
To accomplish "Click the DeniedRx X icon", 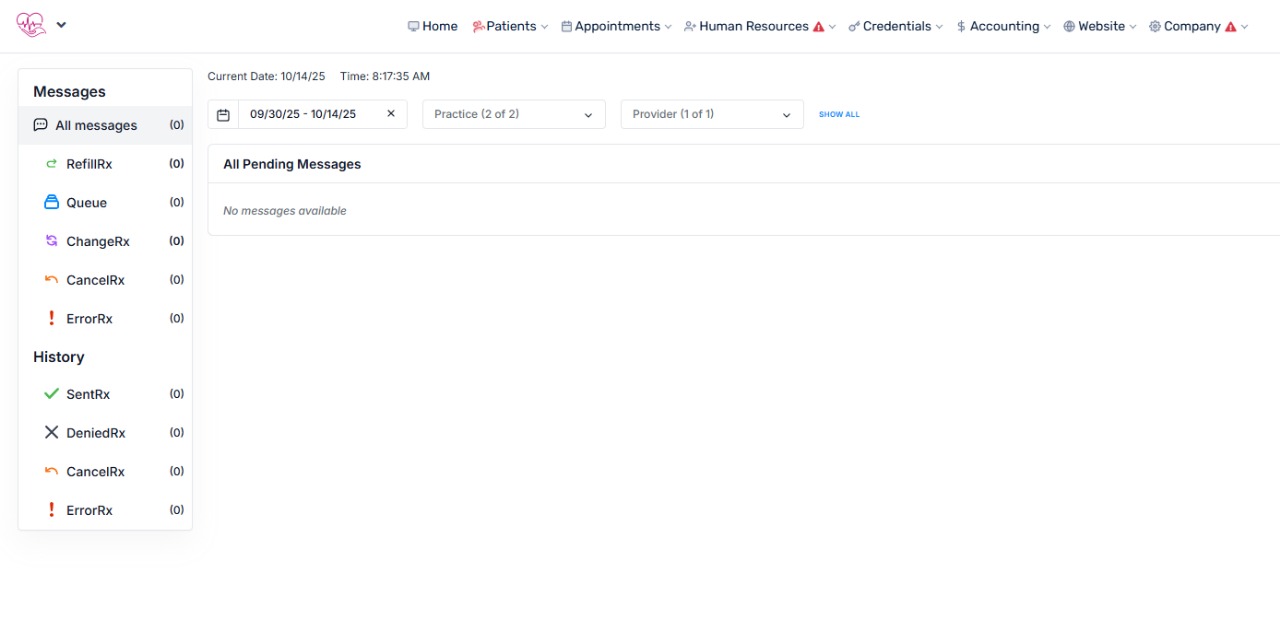I will [x=52, y=433].
